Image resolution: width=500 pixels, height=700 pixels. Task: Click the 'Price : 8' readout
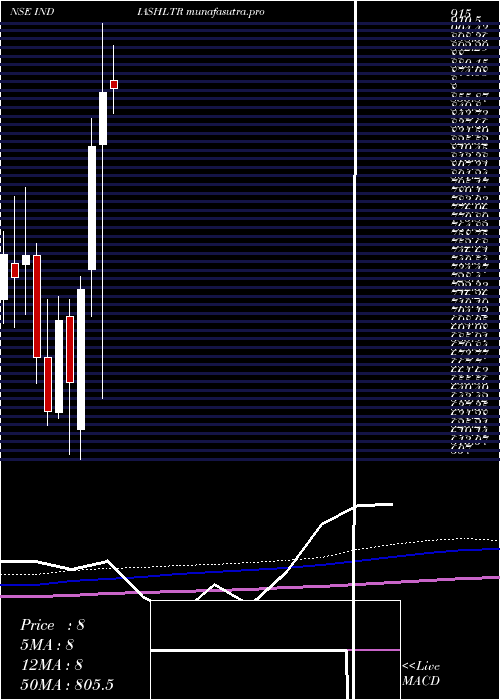pos(52,625)
